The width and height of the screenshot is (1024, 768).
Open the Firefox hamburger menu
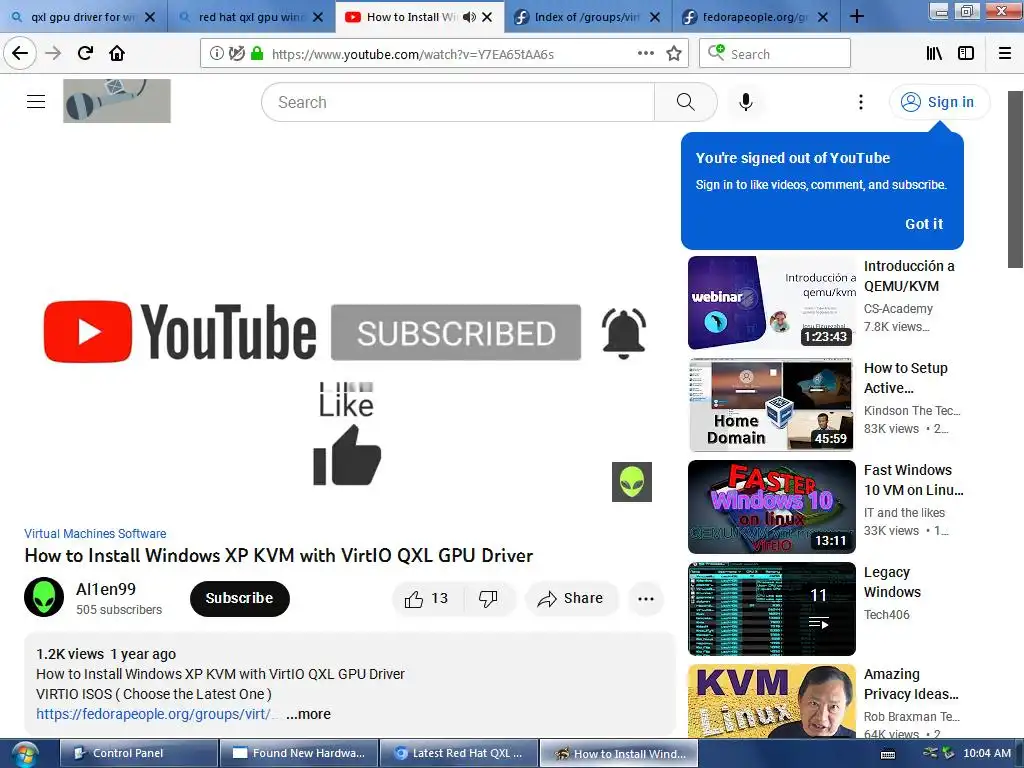pos(1005,54)
